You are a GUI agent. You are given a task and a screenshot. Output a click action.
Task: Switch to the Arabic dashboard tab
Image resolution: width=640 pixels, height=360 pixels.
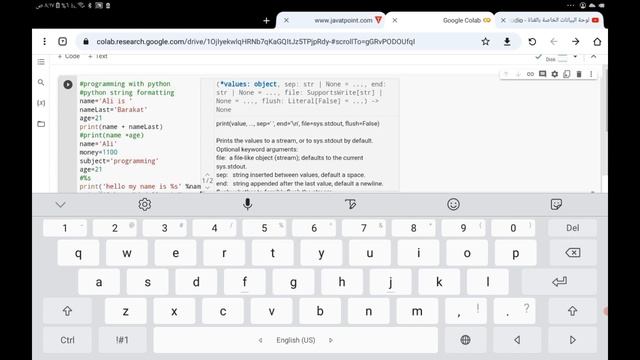(x=555, y=20)
